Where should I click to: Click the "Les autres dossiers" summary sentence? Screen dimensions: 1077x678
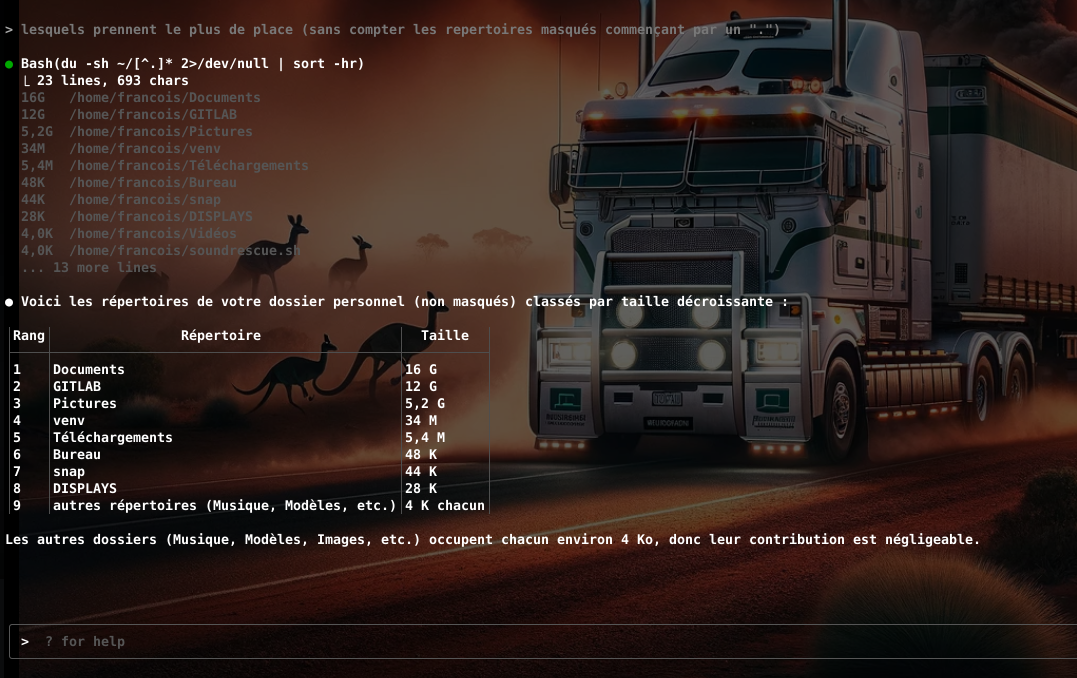(492, 539)
